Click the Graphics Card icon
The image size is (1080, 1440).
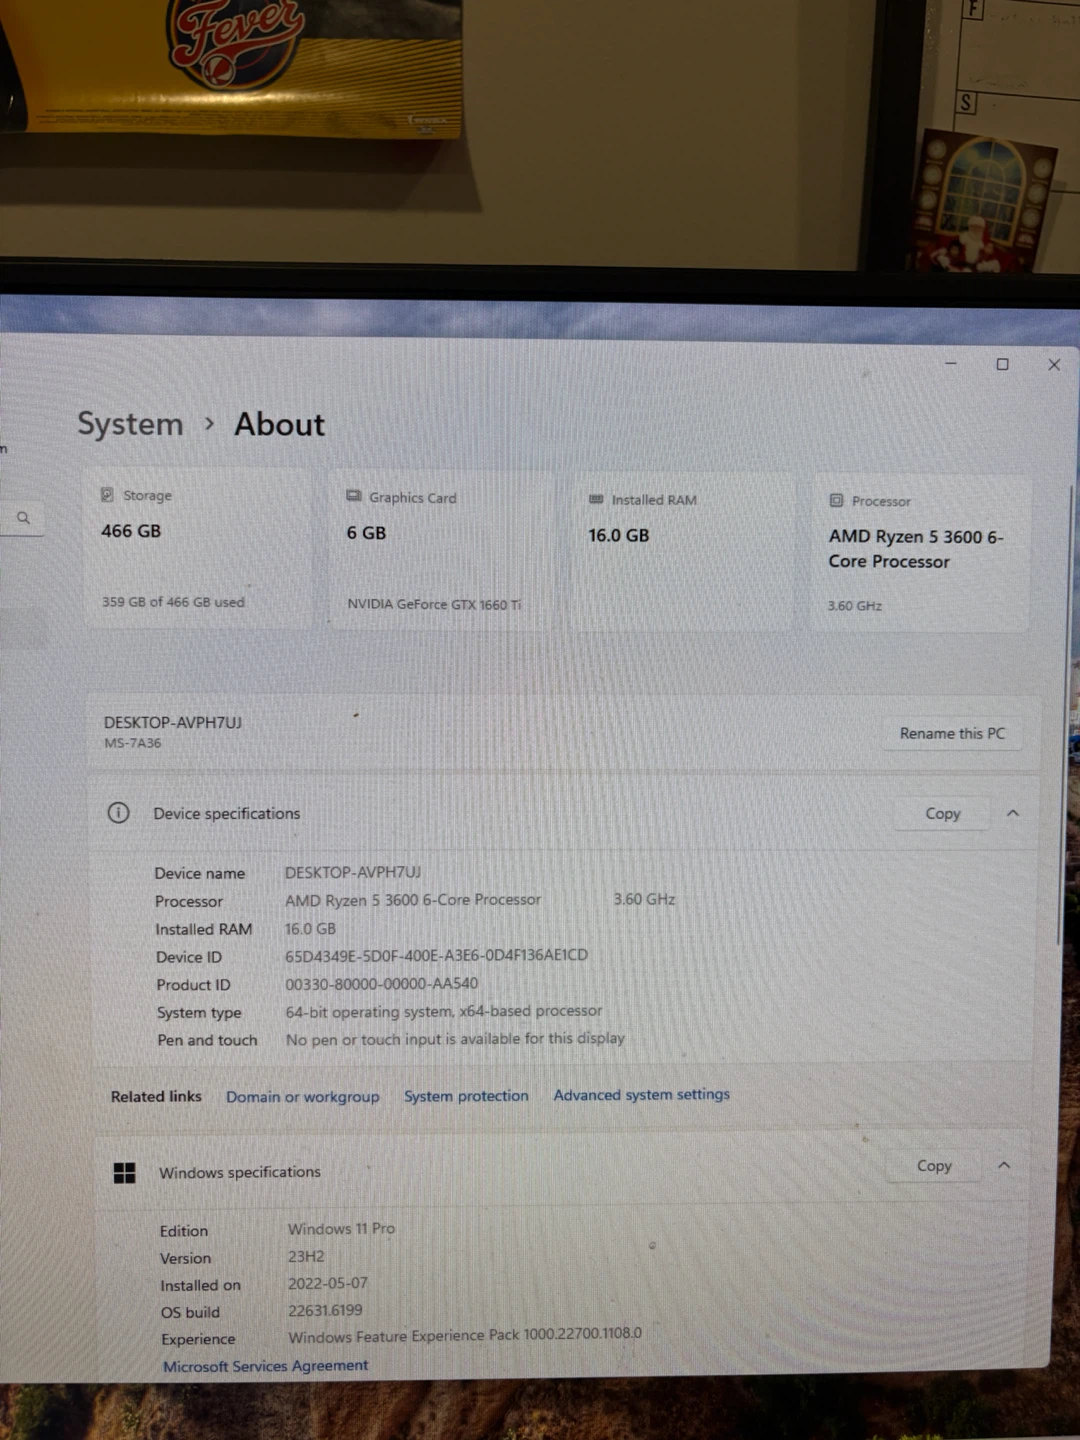tap(354, 496)
